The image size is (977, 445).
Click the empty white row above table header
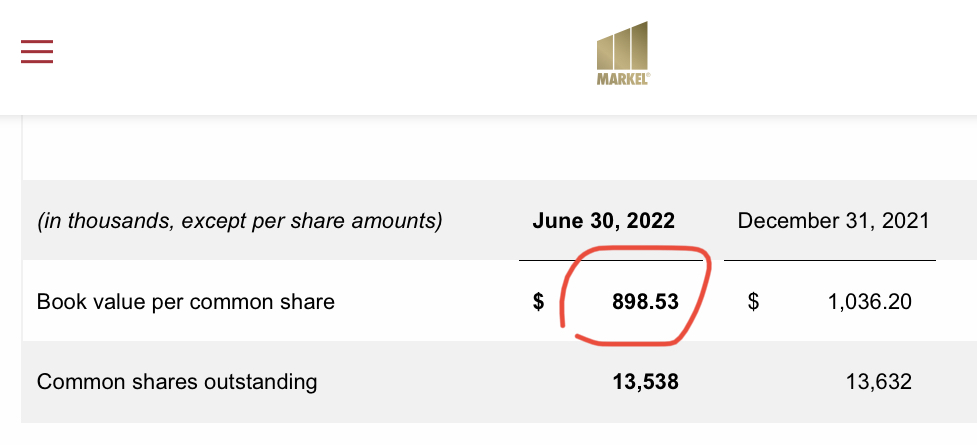[498, 148]
